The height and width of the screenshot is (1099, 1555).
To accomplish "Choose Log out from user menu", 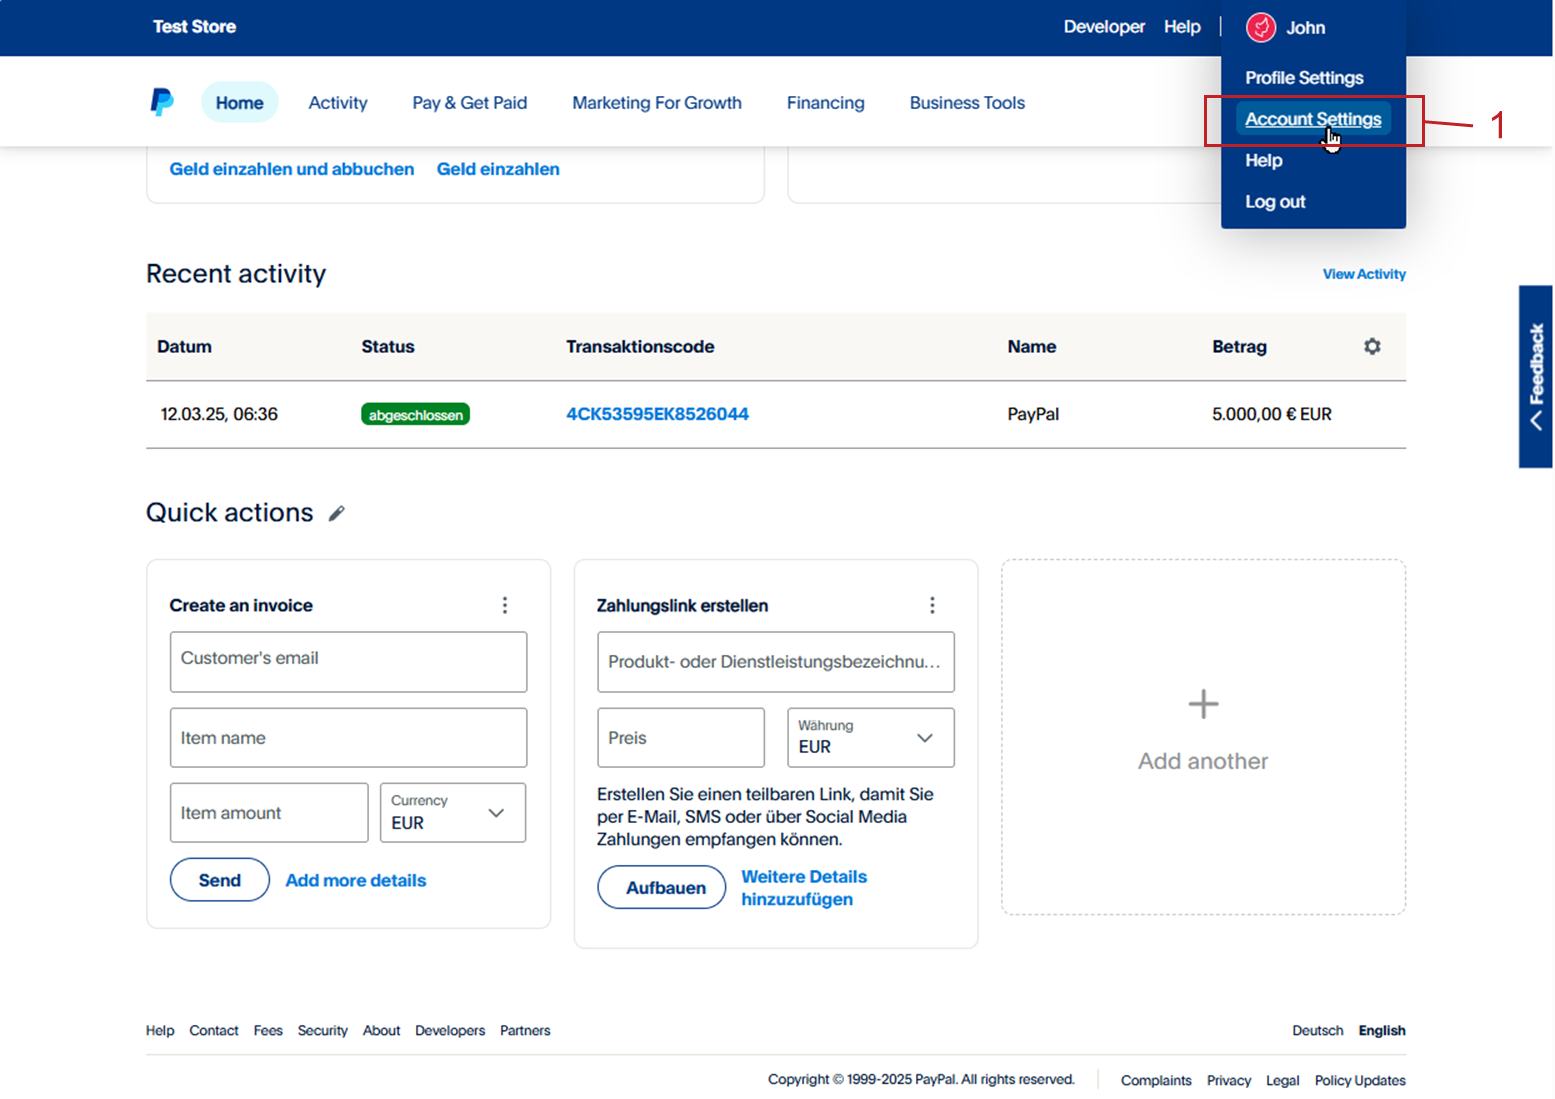I will (x=1275, y=202).
